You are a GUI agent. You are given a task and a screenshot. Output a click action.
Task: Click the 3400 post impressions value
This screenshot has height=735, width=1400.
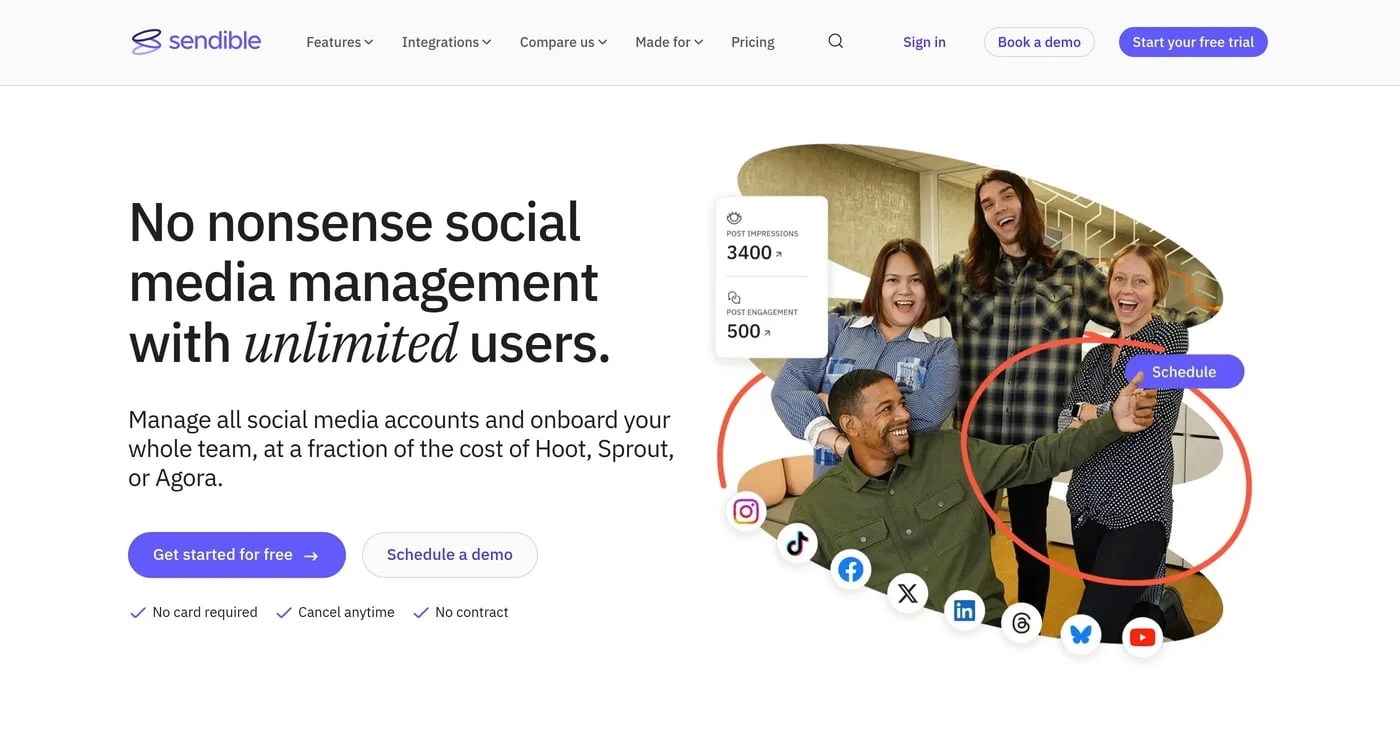[749, 253]
